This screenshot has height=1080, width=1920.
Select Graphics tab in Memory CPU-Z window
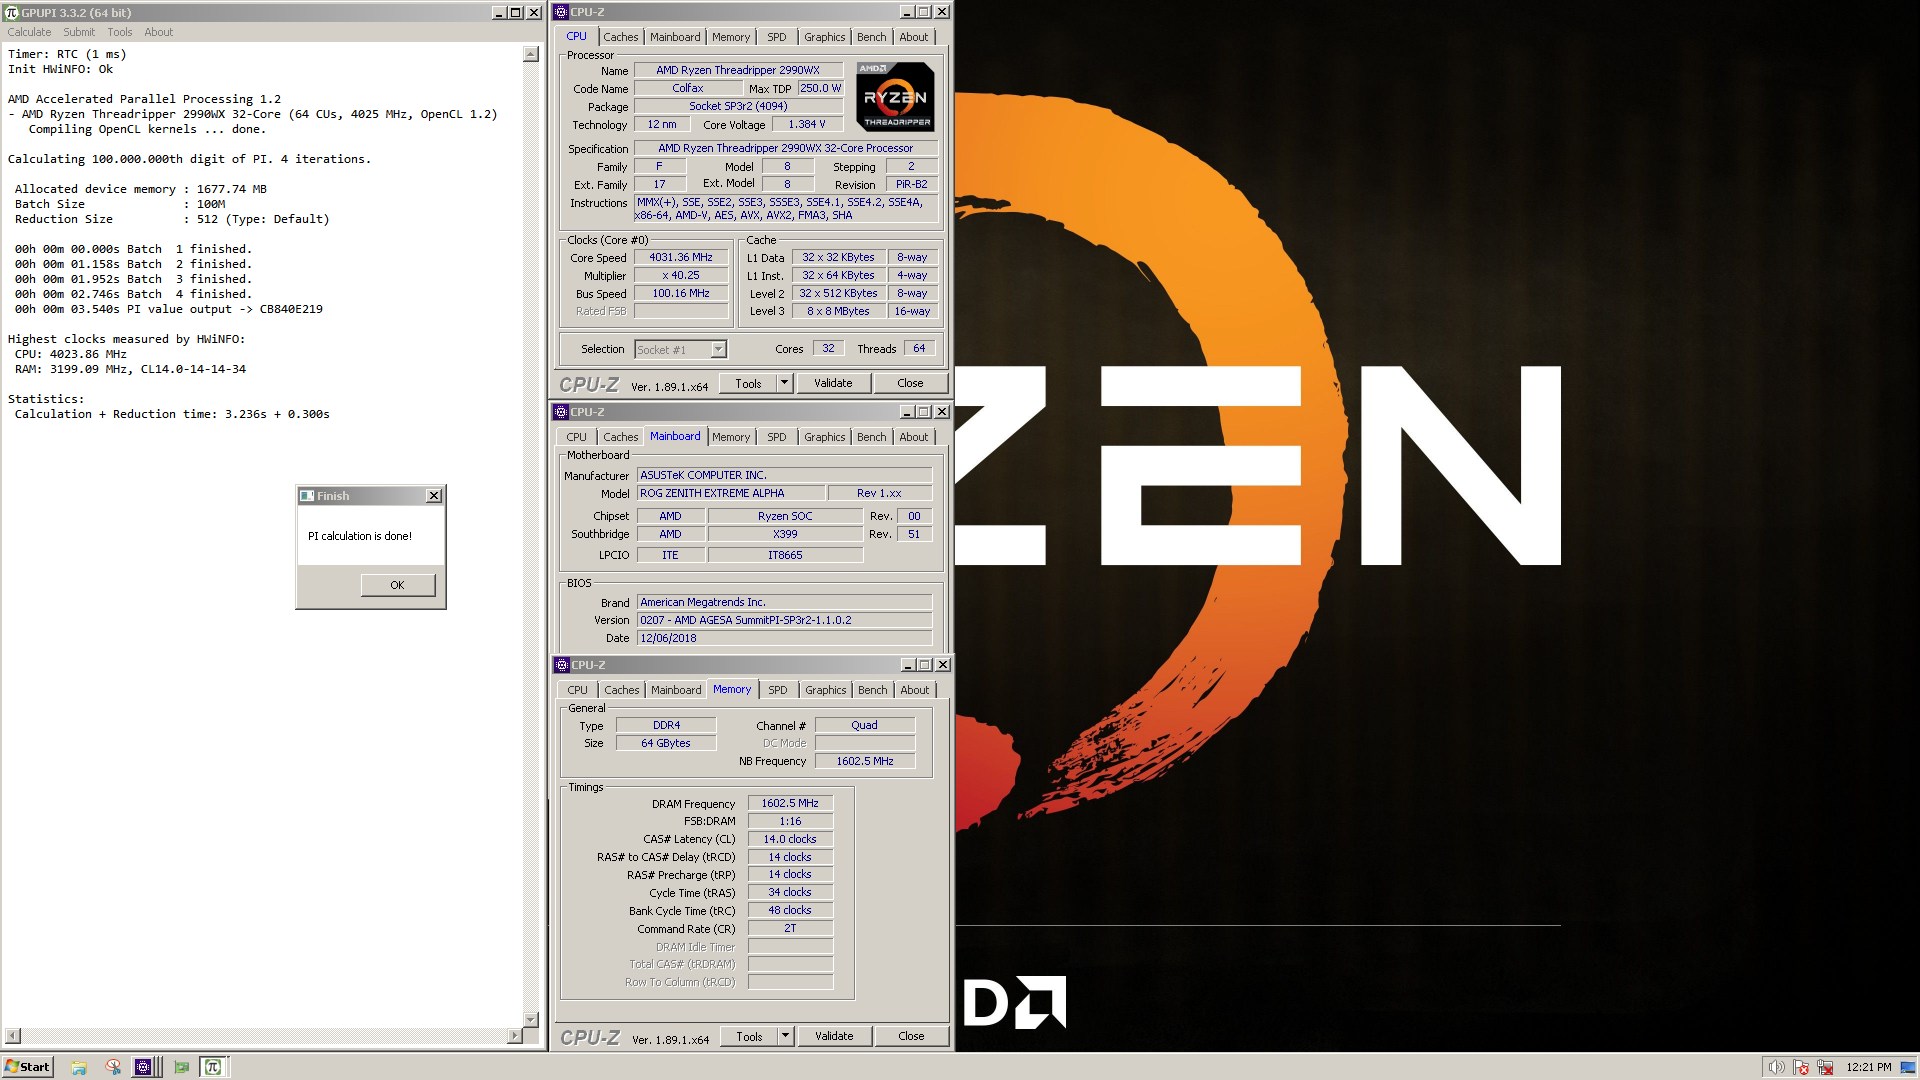click(x=826, y=690)
